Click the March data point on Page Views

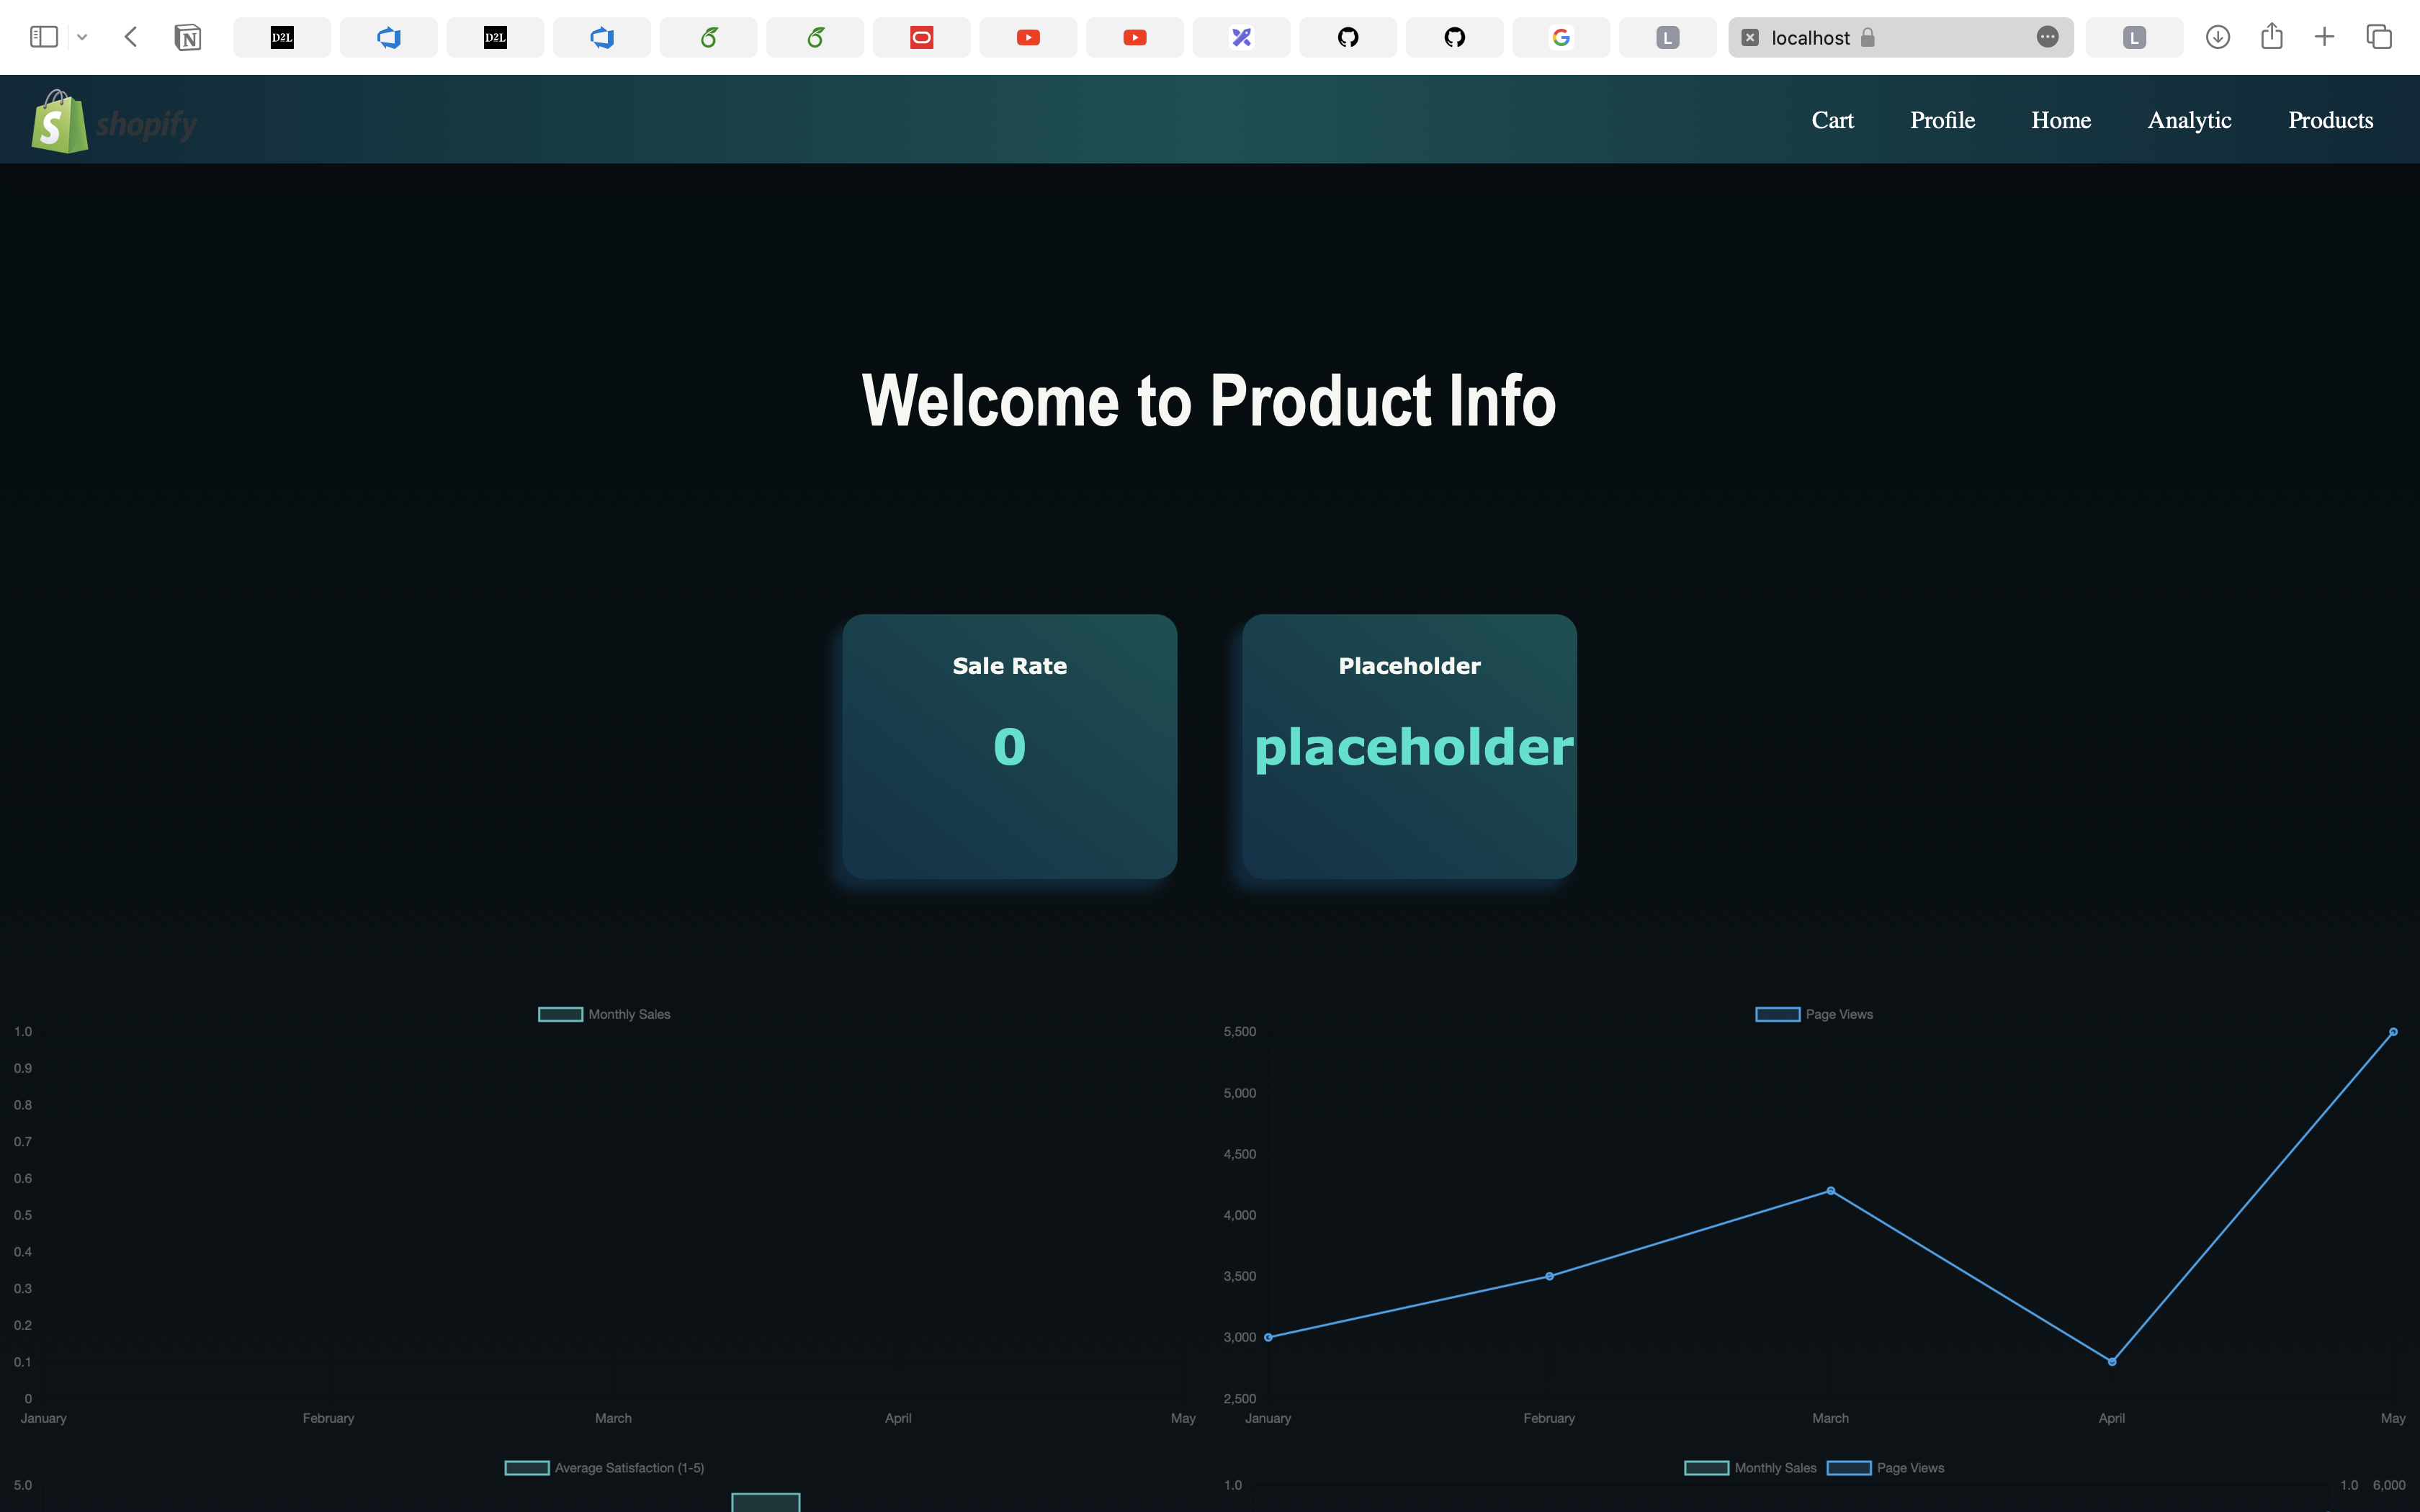[1830, 1190]
